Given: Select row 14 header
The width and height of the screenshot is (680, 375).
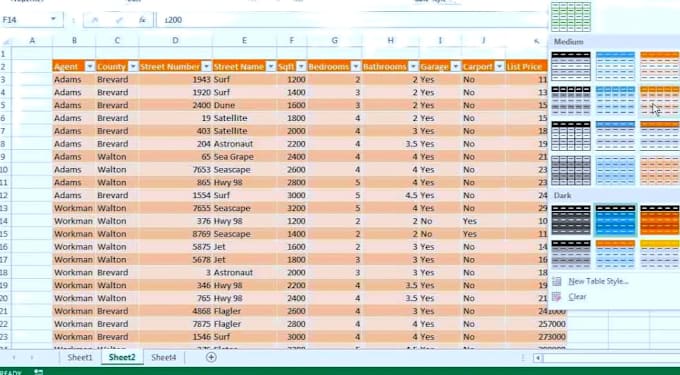Looking at the screenshot, I should click(5, 221).
